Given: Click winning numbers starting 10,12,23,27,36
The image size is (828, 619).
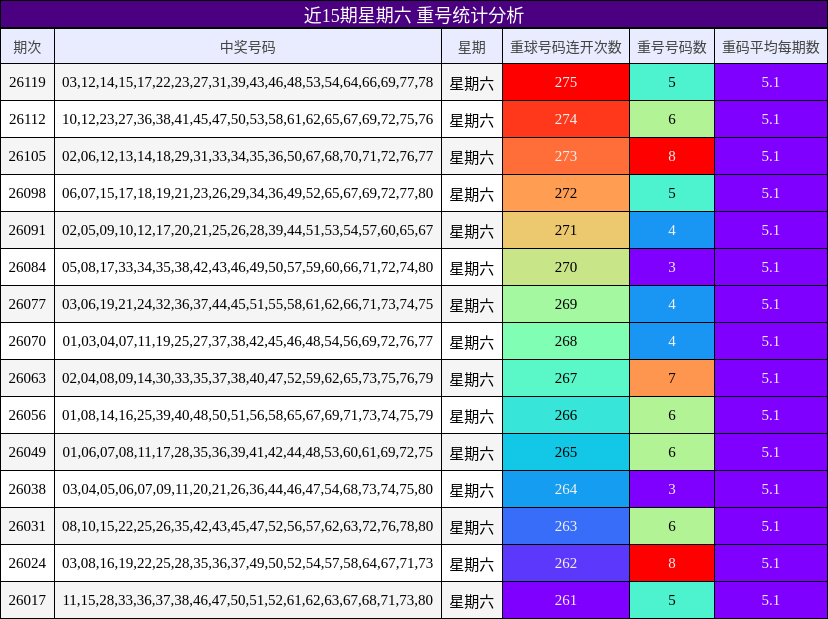Looking at the screenshot, I should click(248, 119).
